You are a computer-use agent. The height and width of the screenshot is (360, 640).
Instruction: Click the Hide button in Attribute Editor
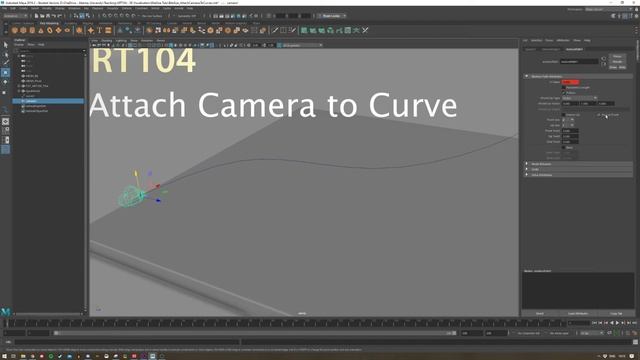[x=622, y=67]
